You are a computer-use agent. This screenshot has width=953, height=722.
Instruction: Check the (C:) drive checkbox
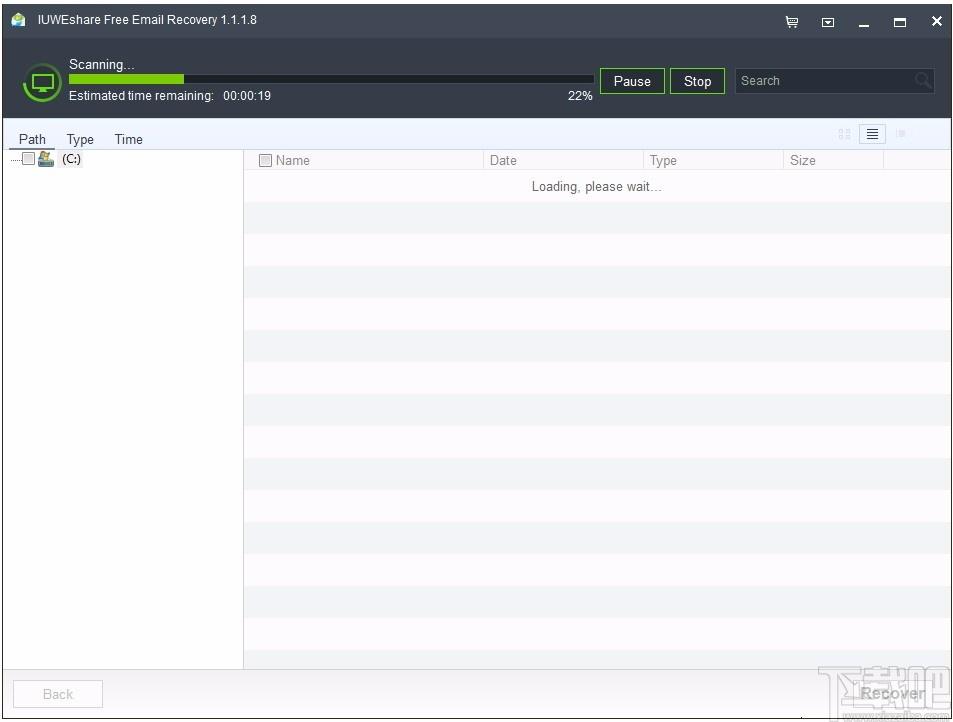point(28,159)
